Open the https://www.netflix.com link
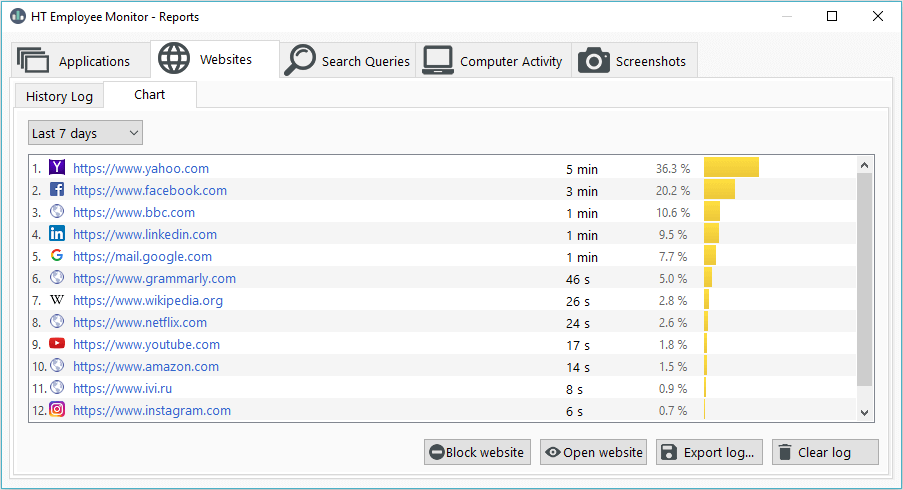 click(140, 322)
